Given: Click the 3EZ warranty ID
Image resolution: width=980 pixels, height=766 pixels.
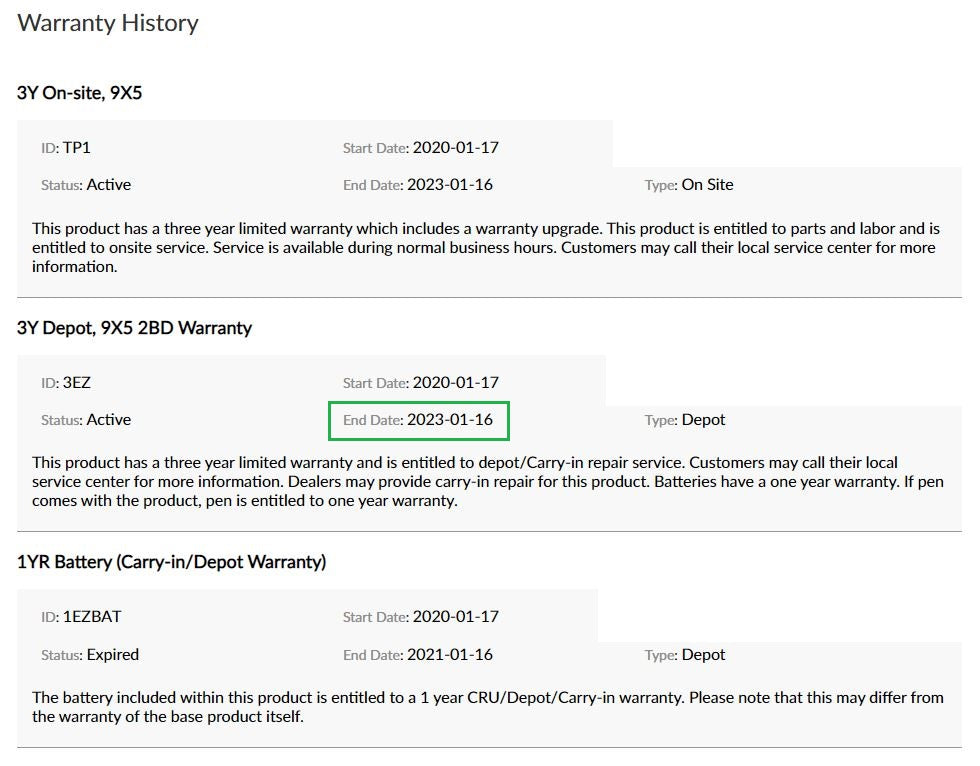Looking at the screenshot, I should 76,382.
